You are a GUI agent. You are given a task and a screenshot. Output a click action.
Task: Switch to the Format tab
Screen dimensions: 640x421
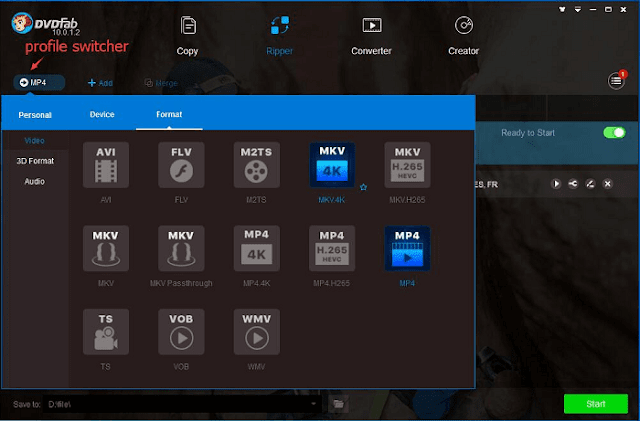click(169, 114)
